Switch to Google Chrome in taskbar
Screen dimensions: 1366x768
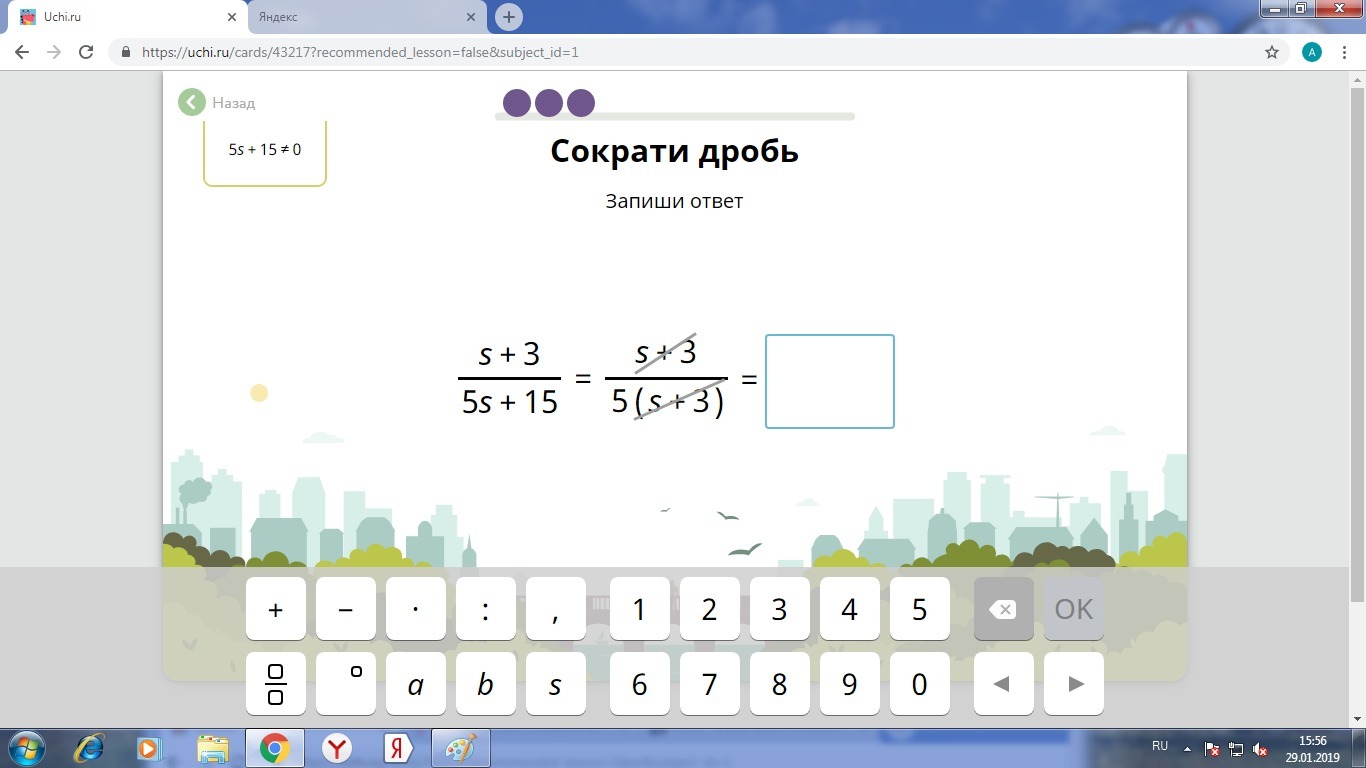click(274, 748)
